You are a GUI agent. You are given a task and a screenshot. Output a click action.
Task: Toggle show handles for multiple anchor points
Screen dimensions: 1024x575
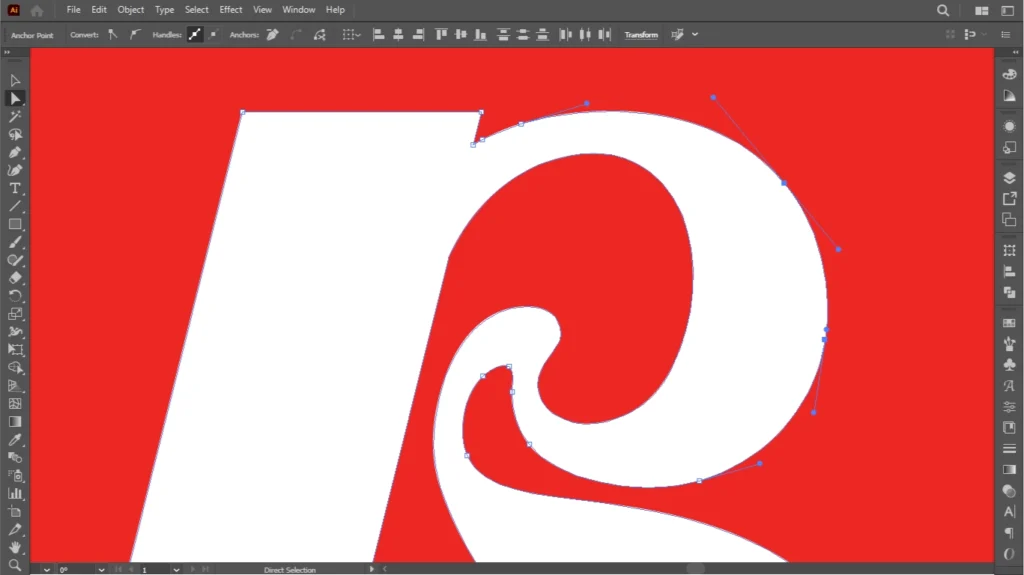195,34
